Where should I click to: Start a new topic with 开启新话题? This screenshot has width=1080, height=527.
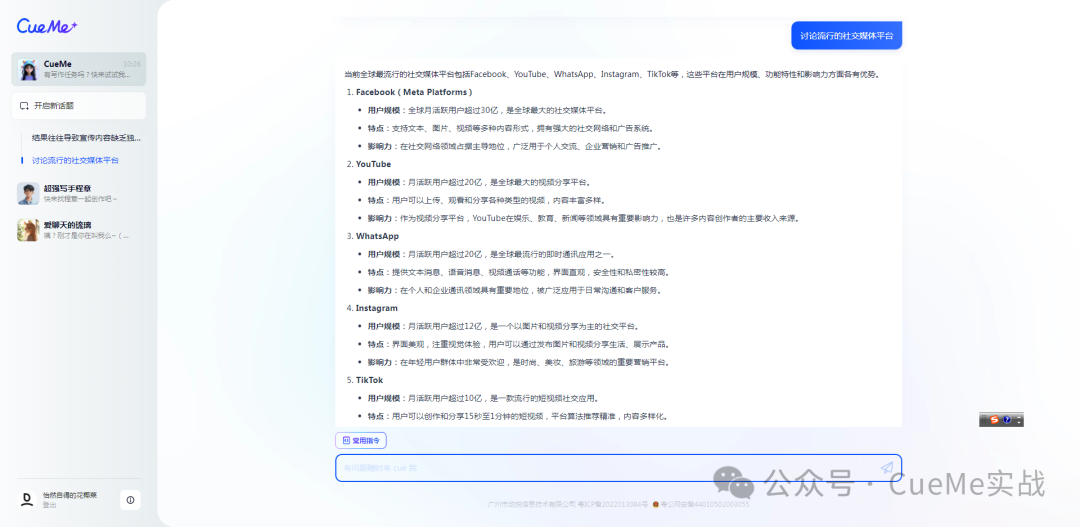point(79,106)
